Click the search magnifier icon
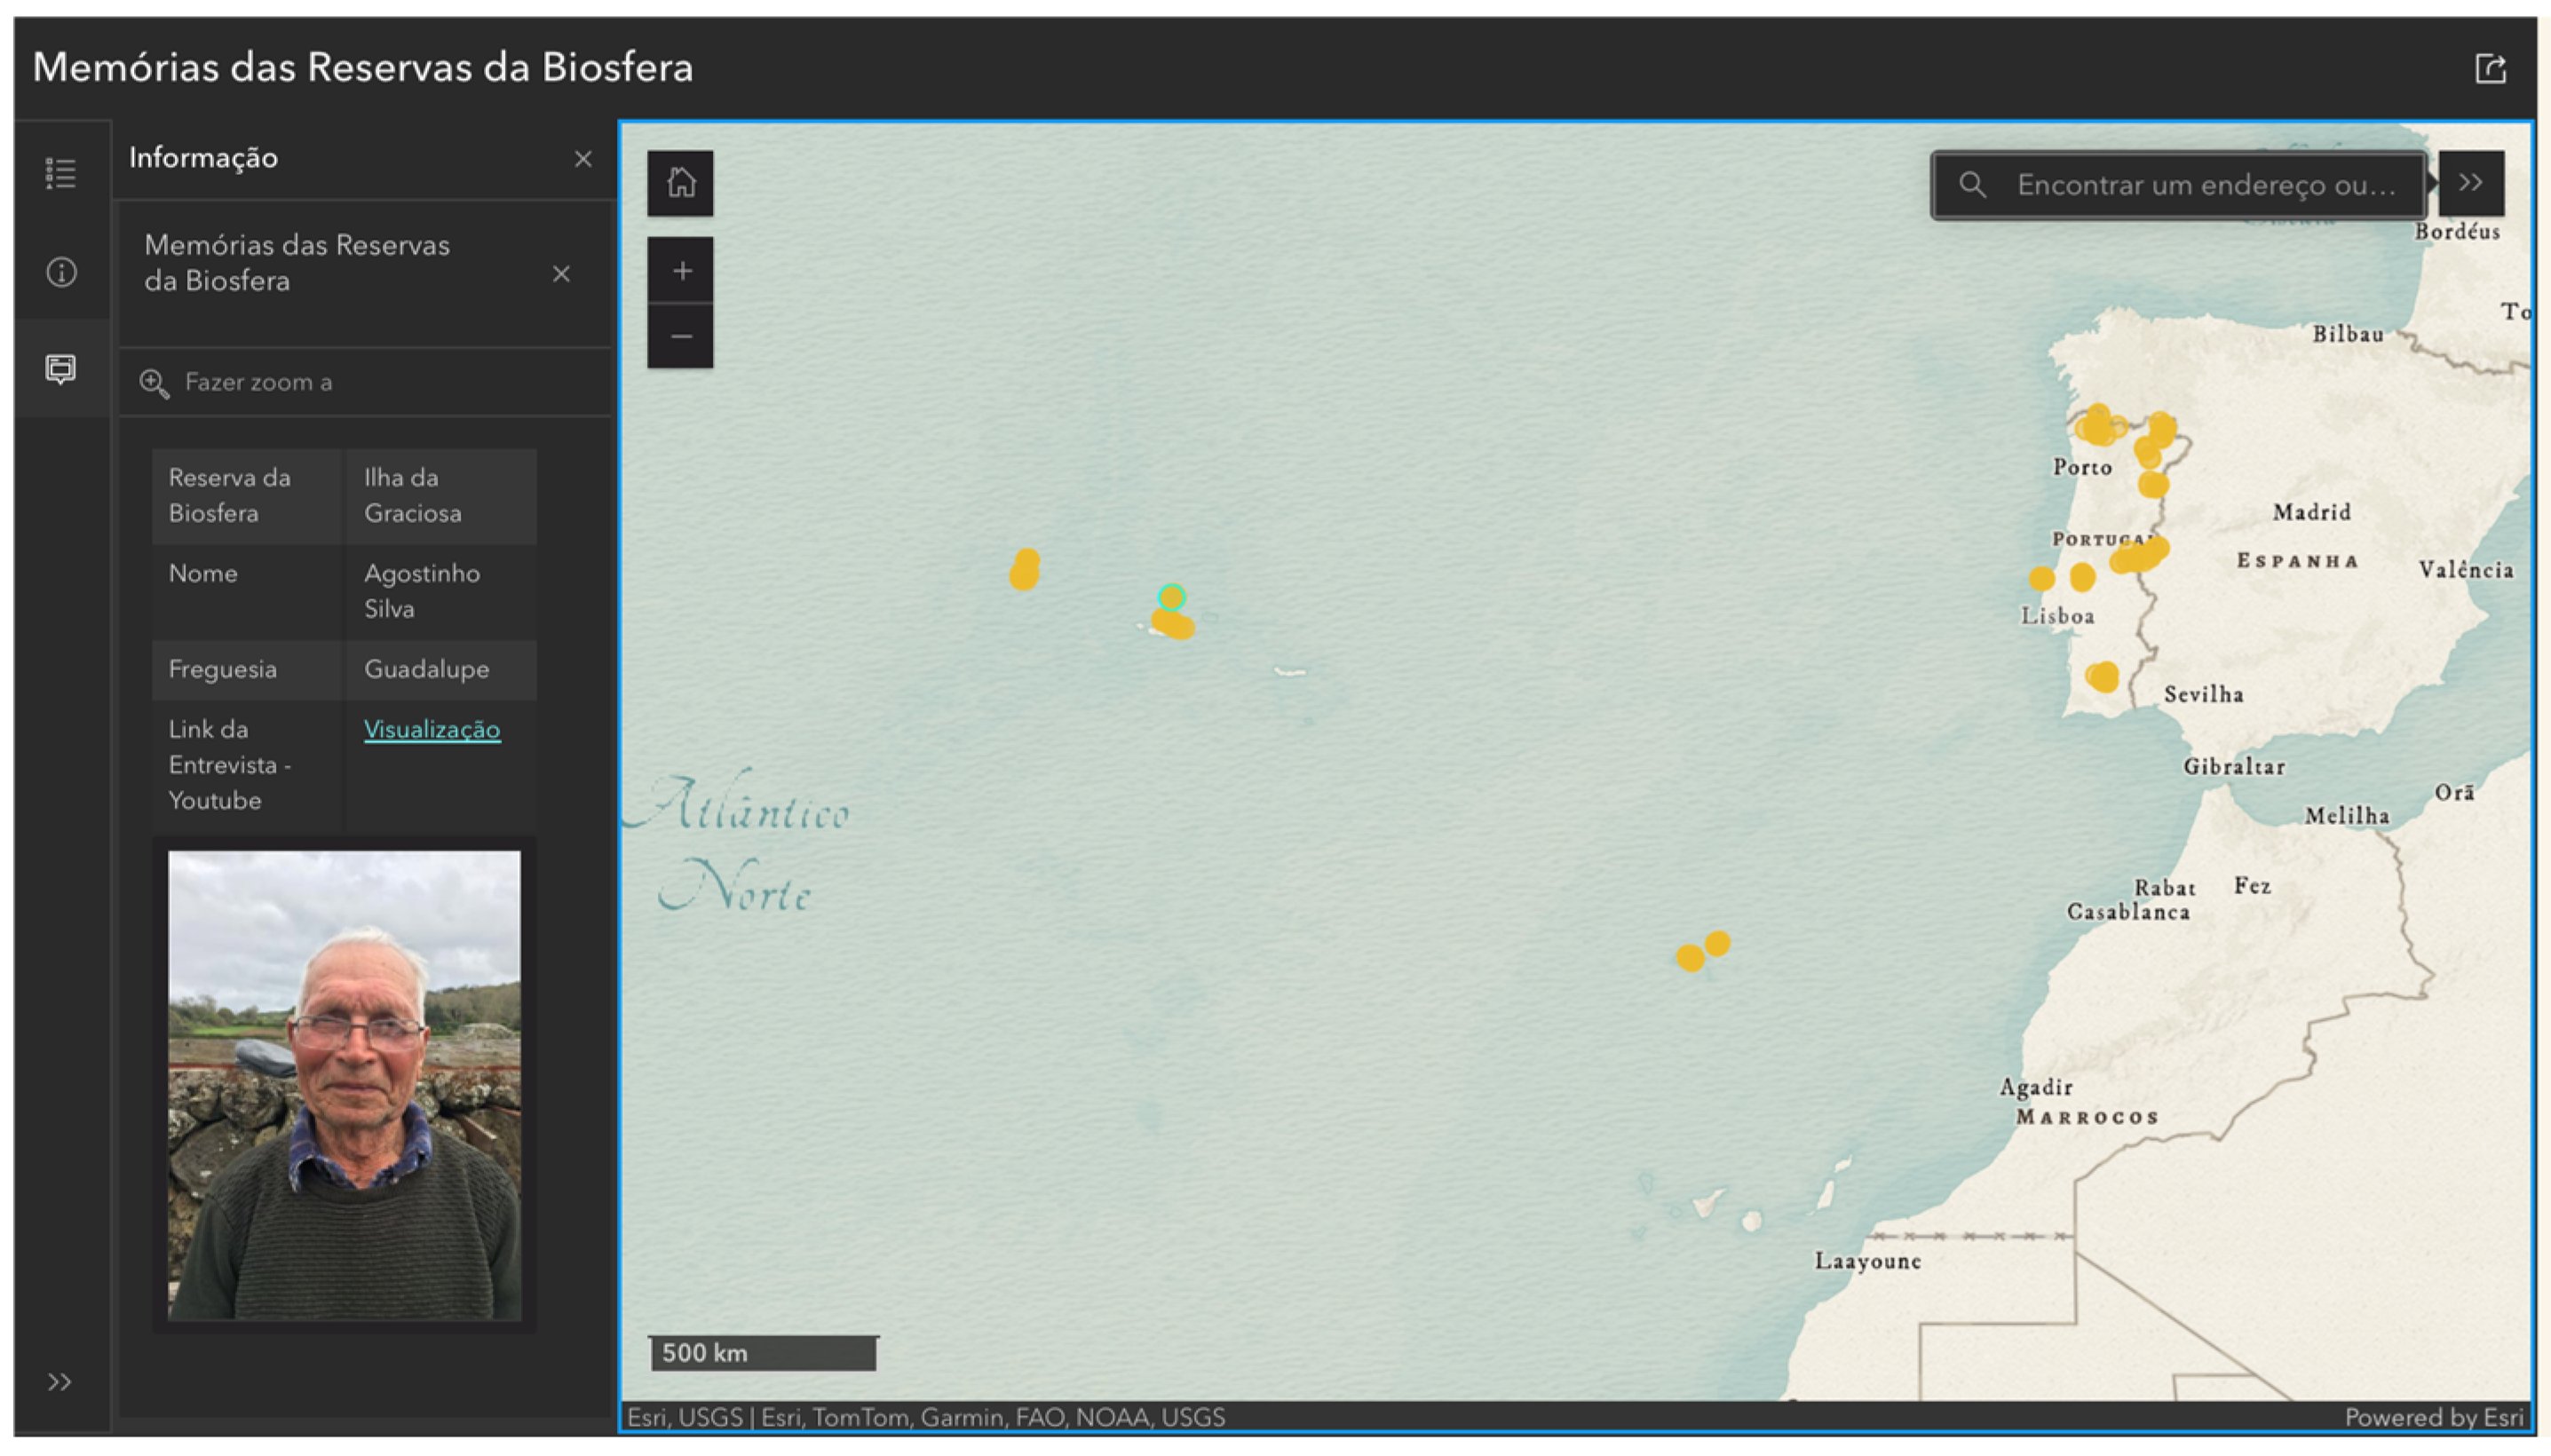 click(1971, 185)
